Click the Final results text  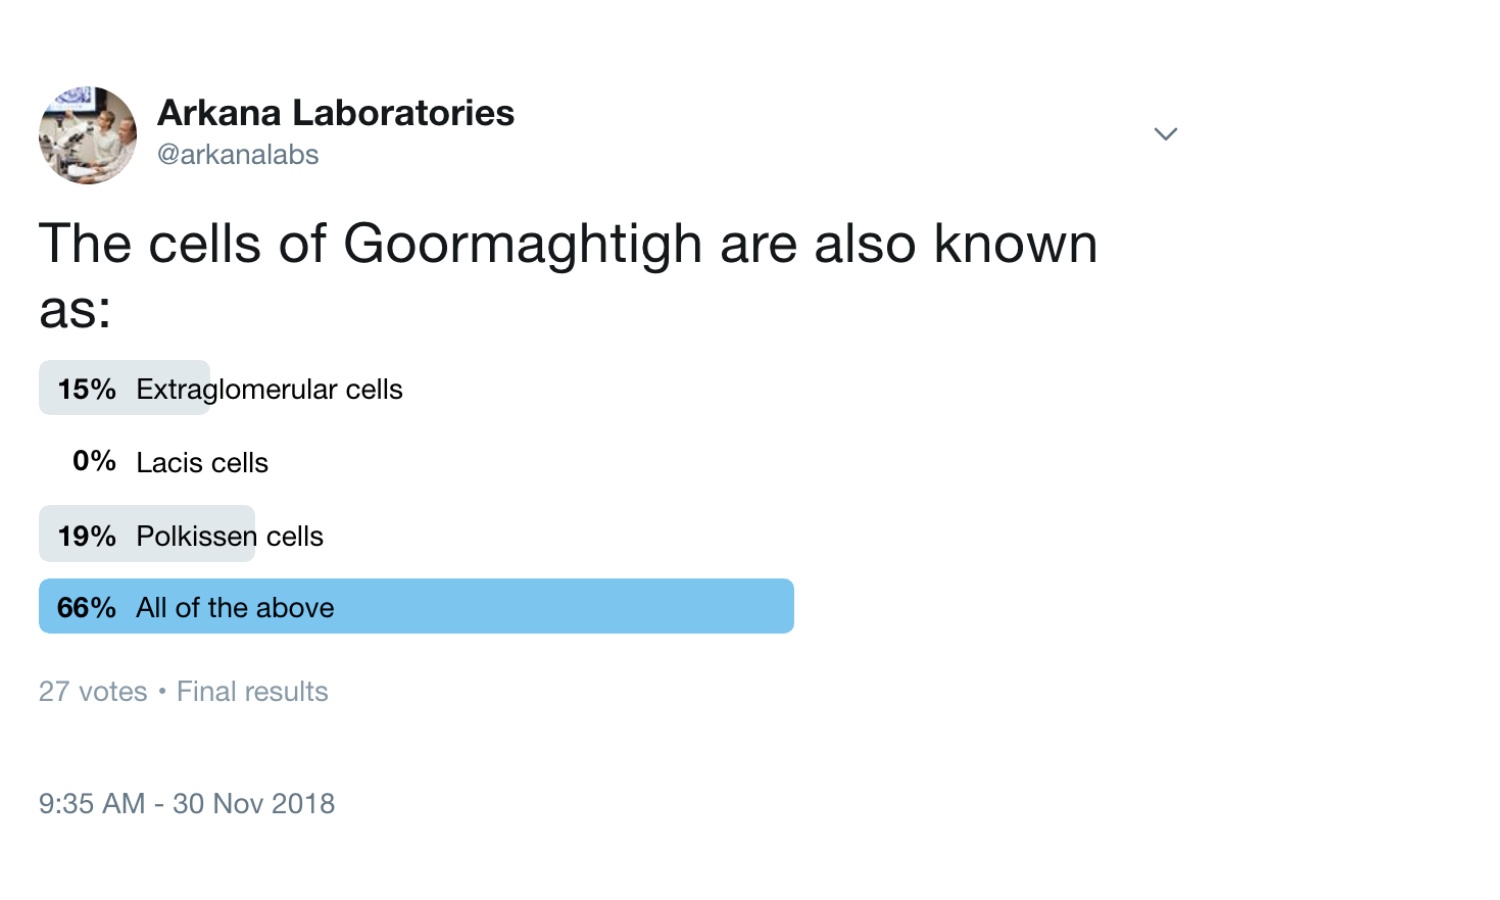coord(252,691)
